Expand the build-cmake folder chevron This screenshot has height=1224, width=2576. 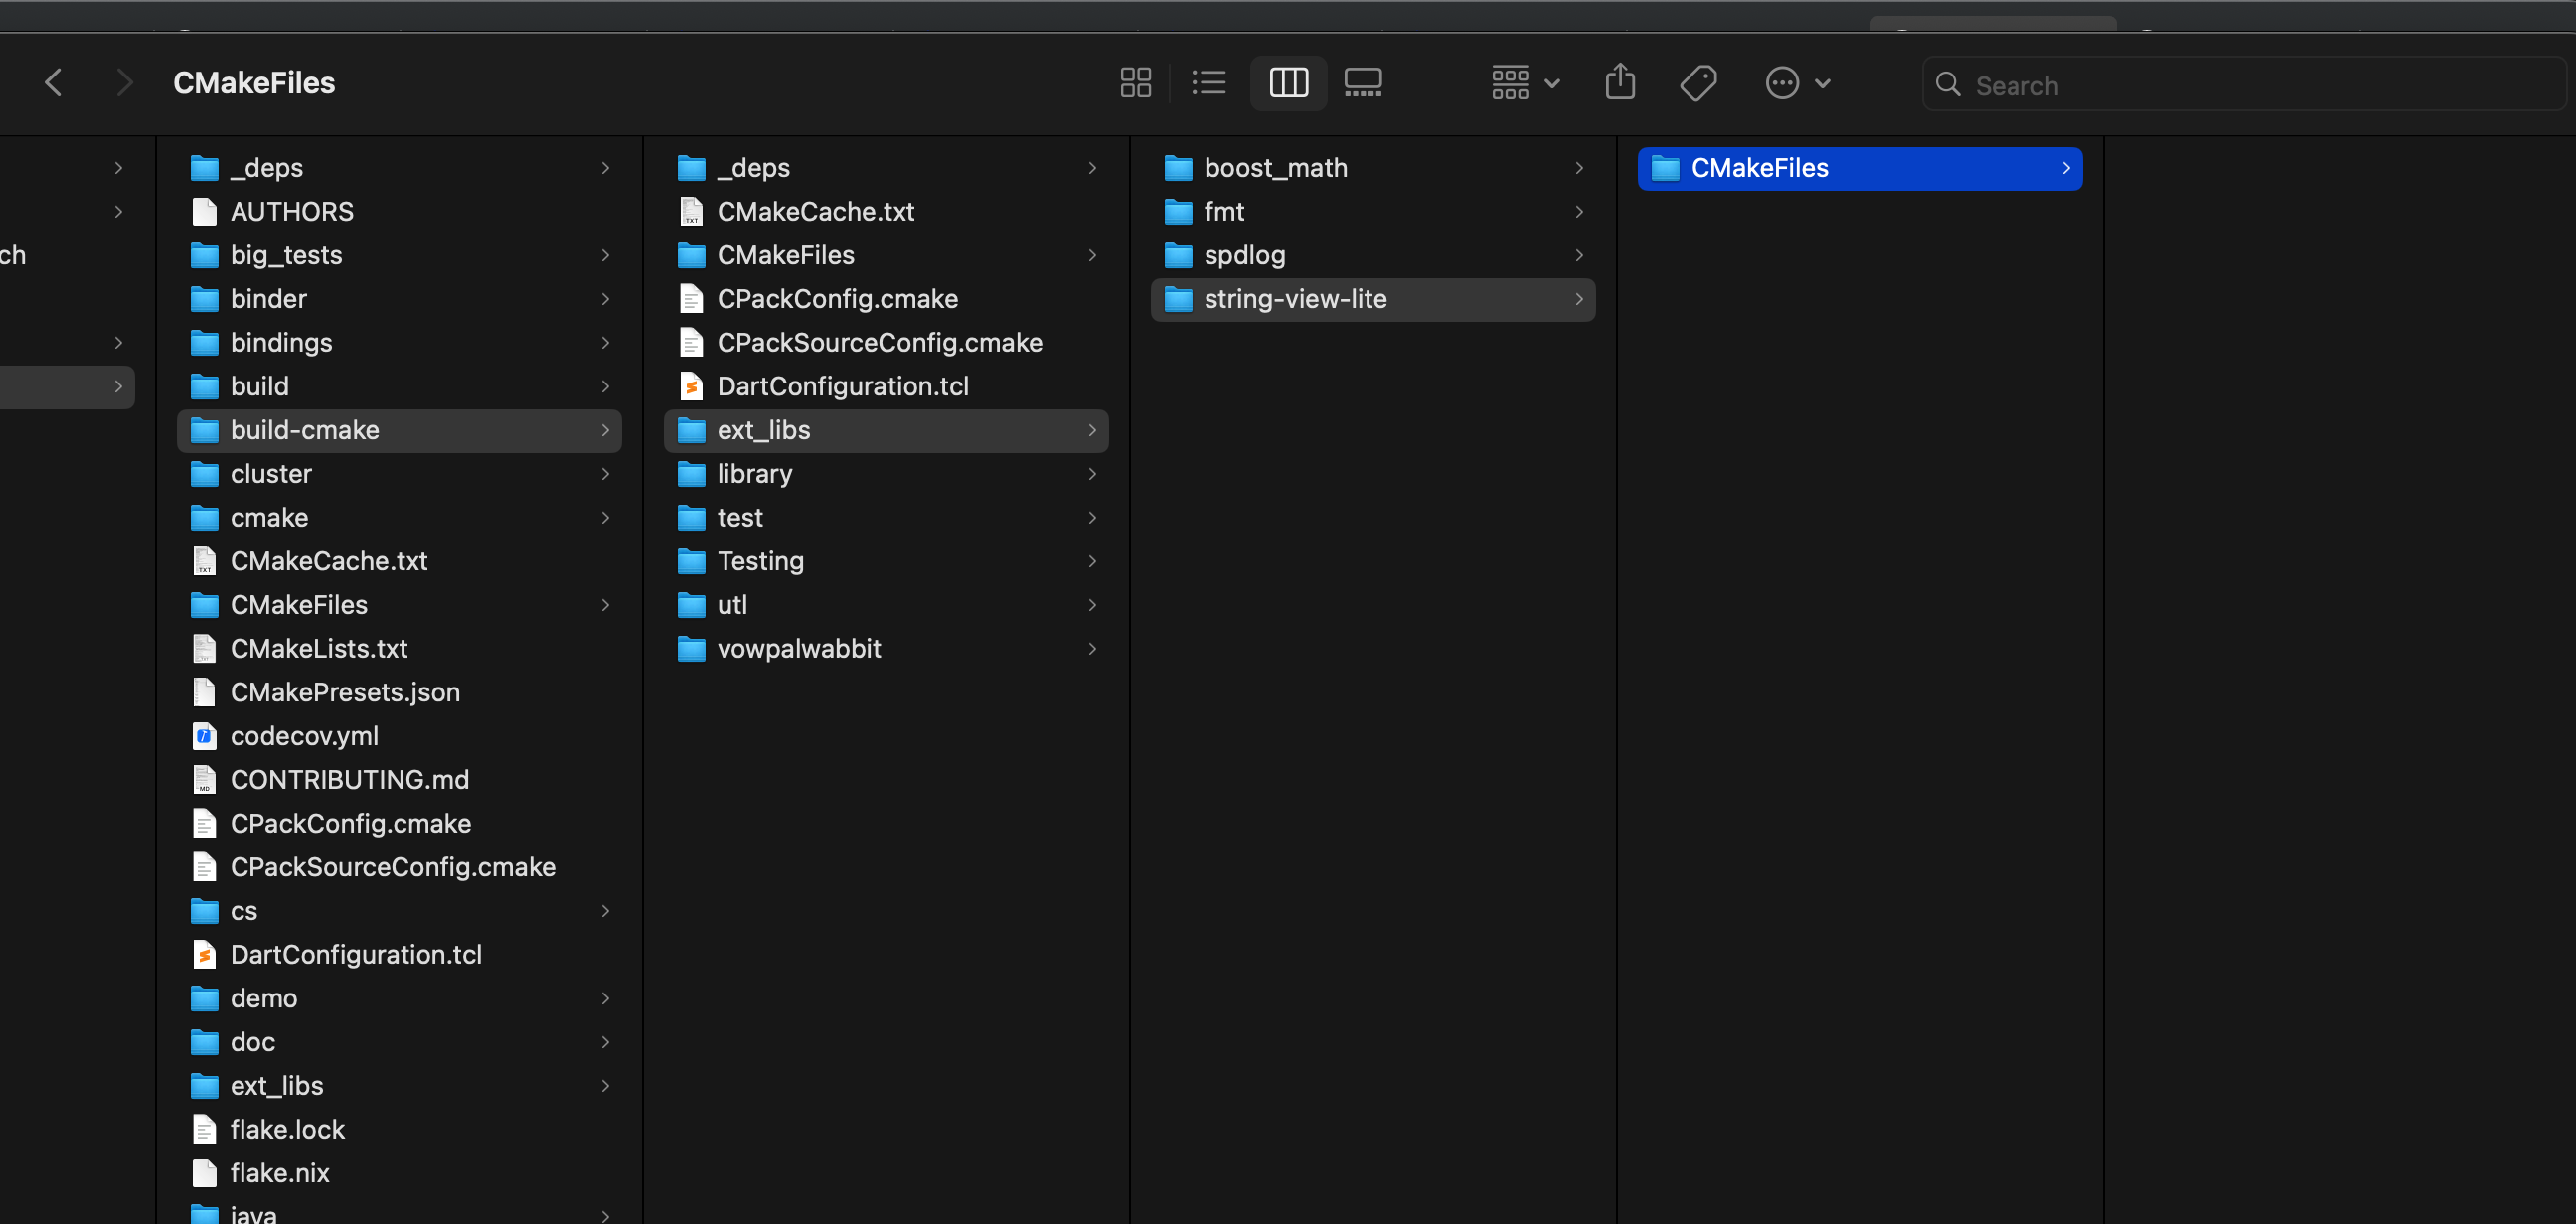pos(605,430)
